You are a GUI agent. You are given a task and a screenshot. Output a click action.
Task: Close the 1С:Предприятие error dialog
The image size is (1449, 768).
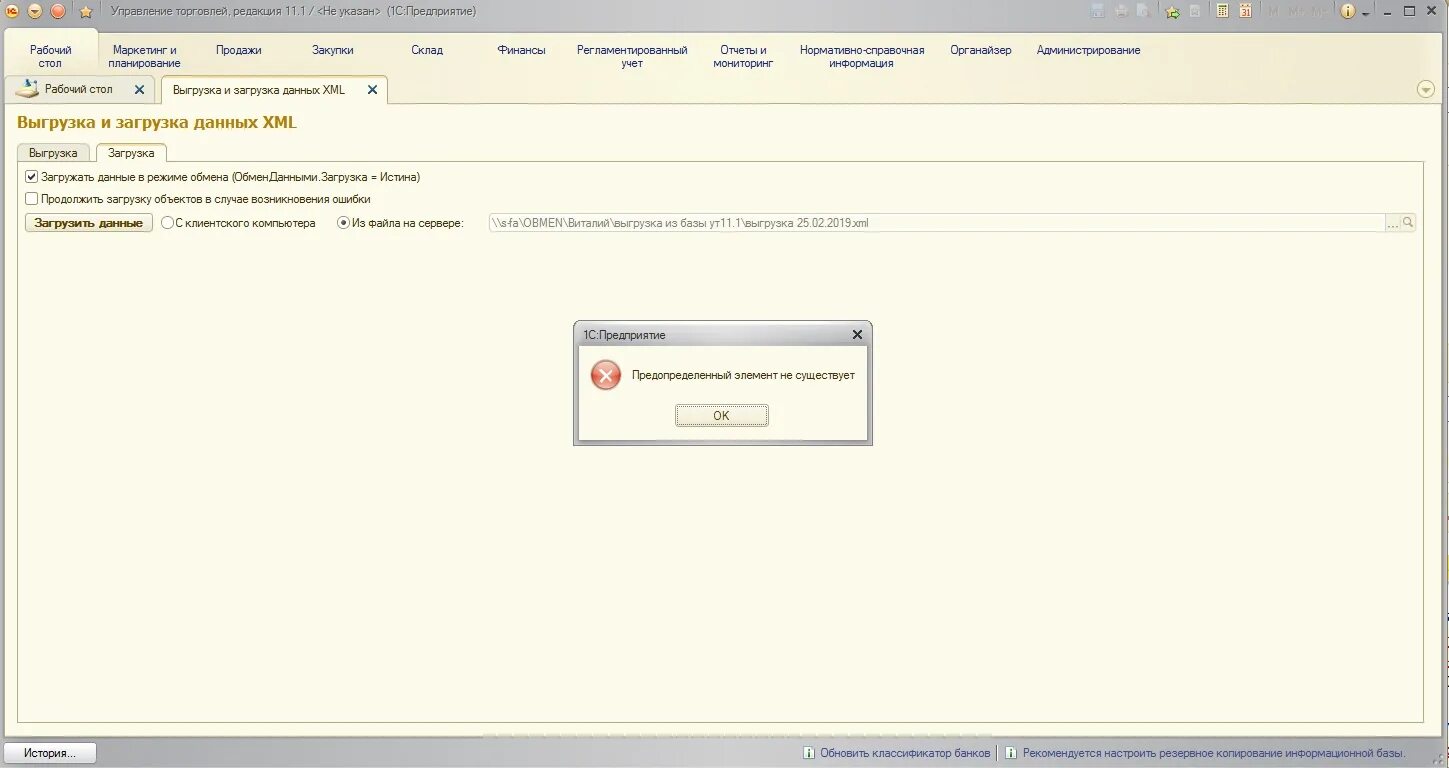(857, 335)
